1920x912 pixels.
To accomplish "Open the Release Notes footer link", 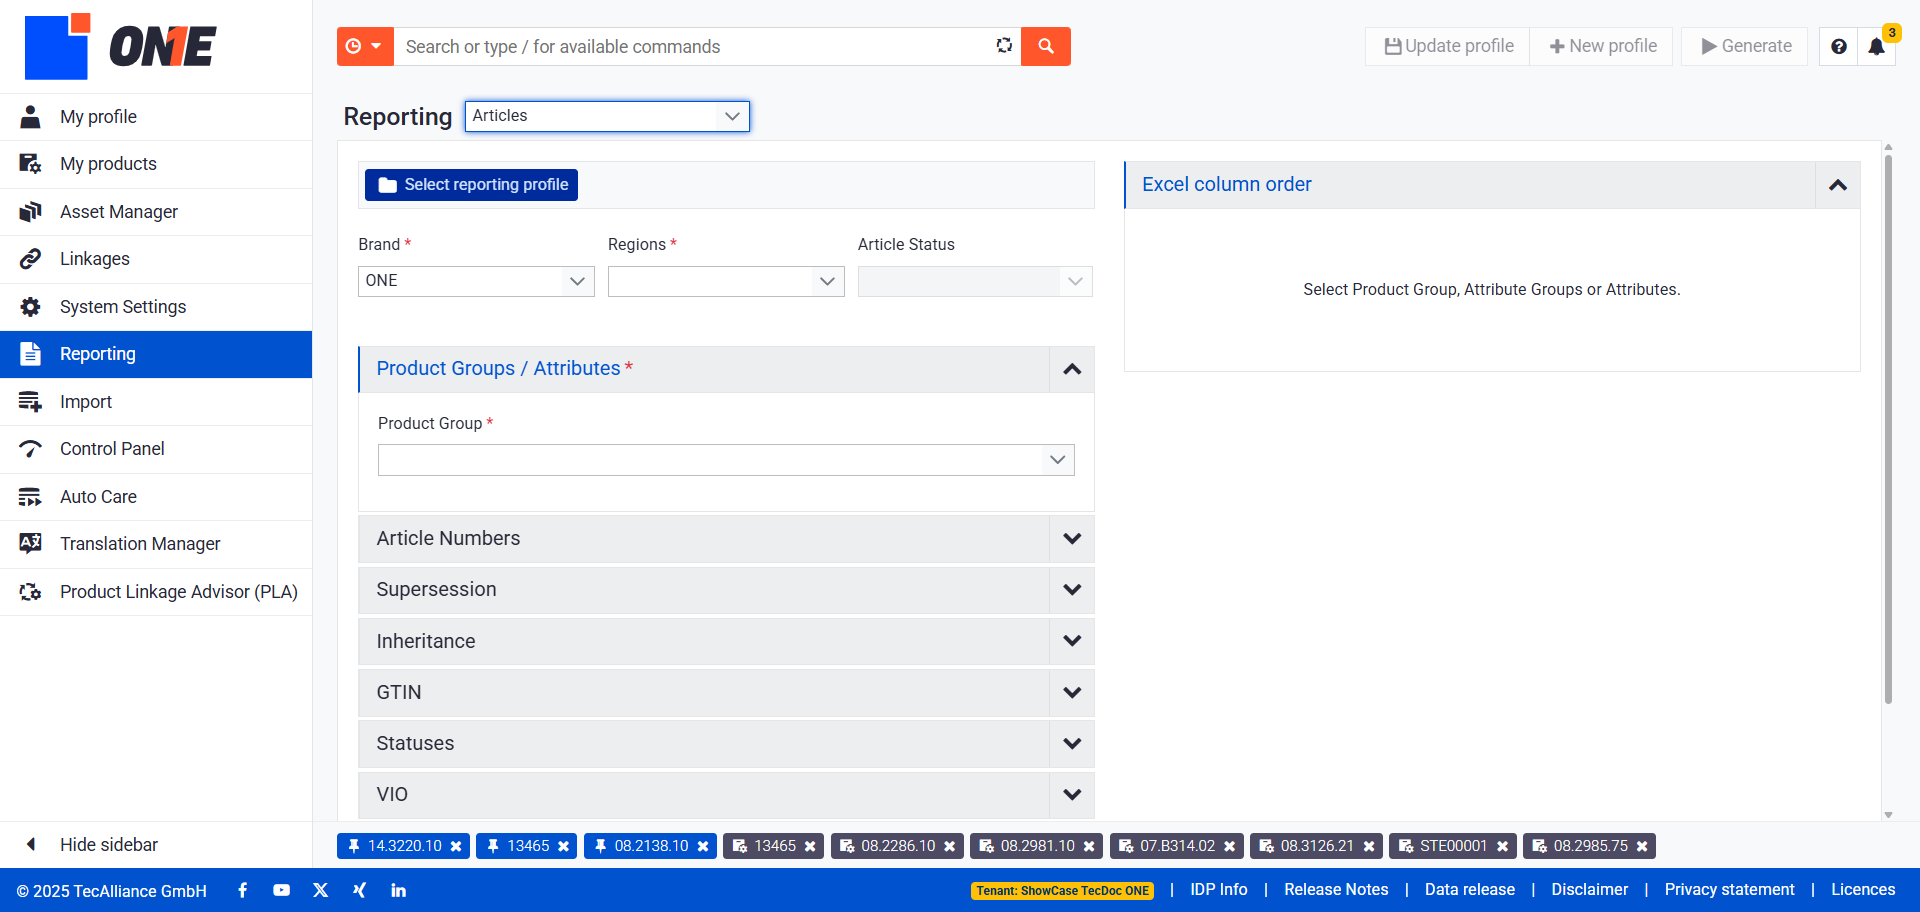I will (1336, 890).
